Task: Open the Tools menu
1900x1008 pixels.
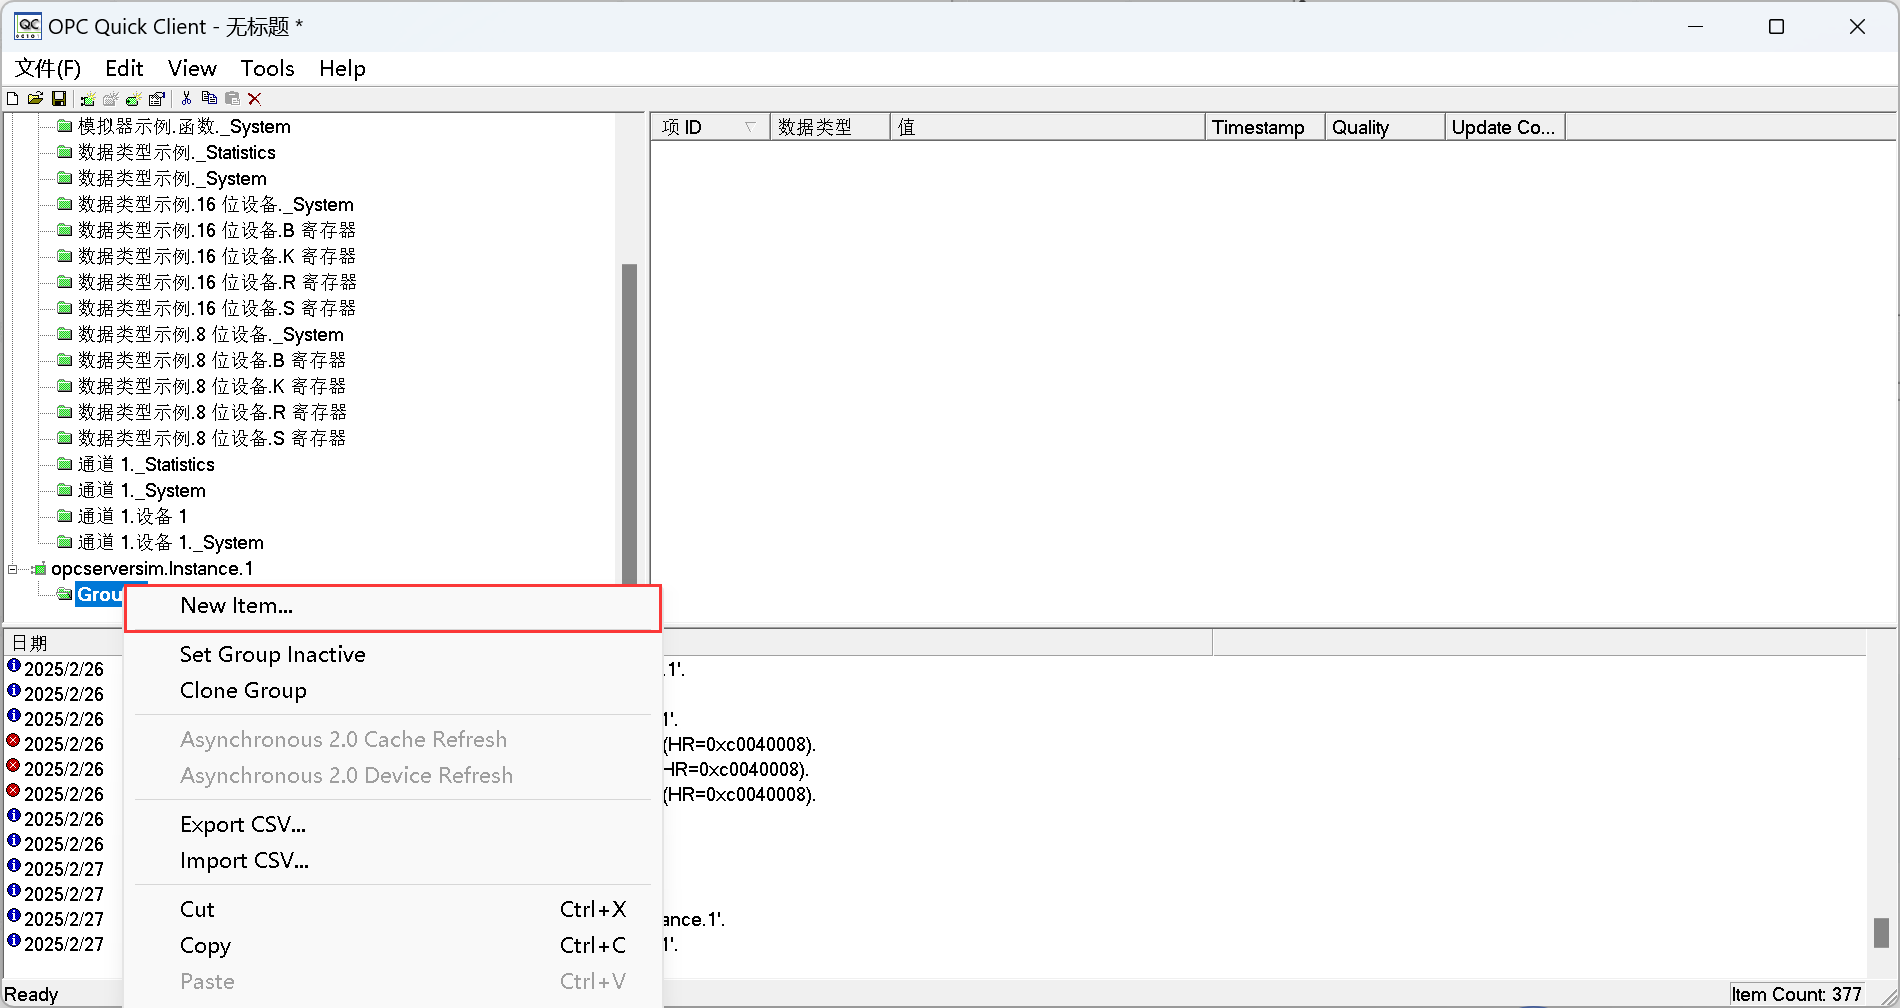Action: [x=267, y=68]
